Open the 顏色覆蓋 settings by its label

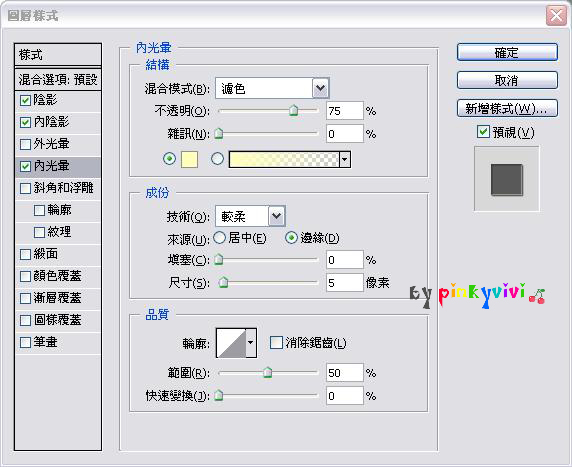[57, 276]
